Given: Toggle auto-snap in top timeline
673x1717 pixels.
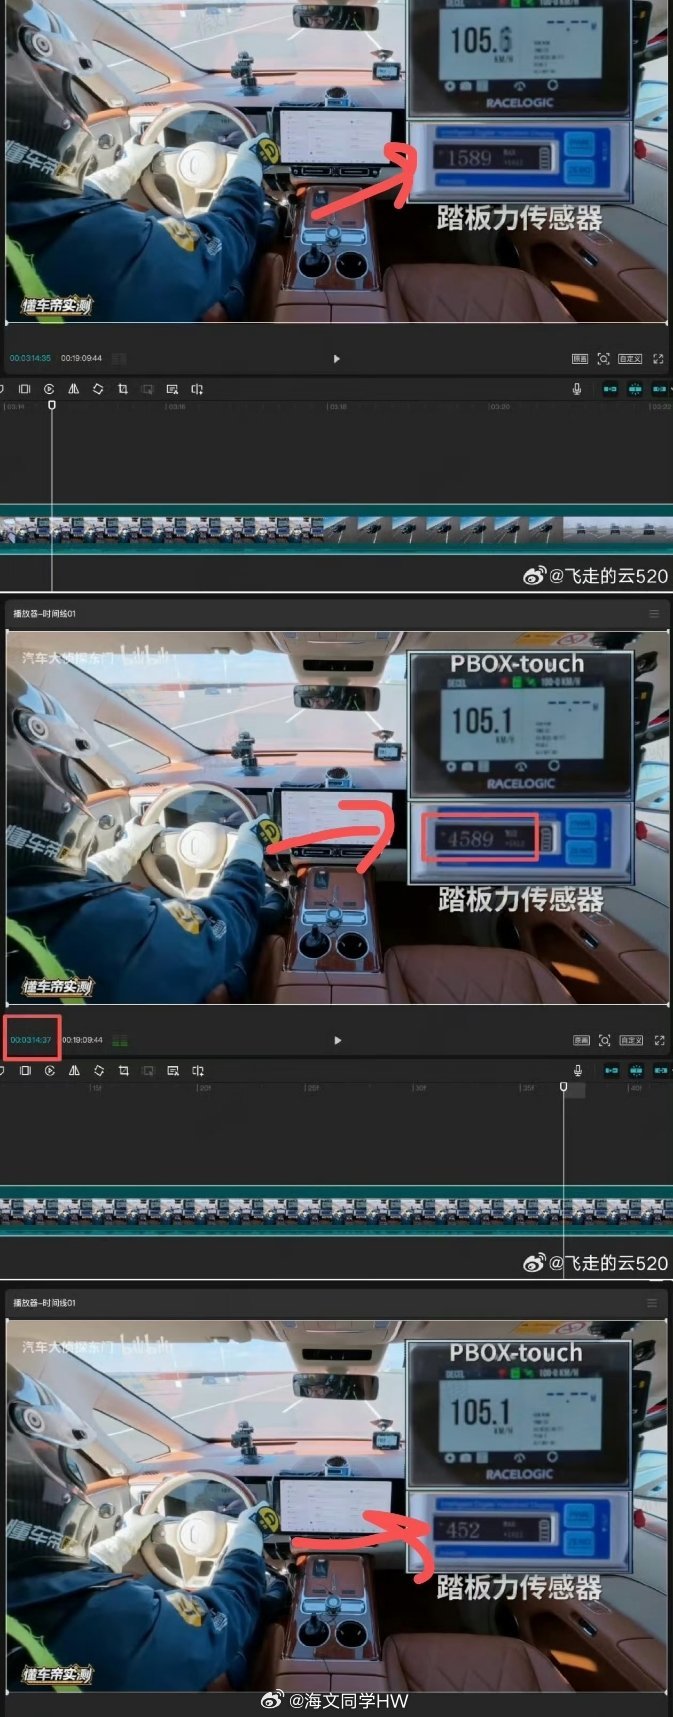Looking at the screenshot, I should [x=635, y=389].
